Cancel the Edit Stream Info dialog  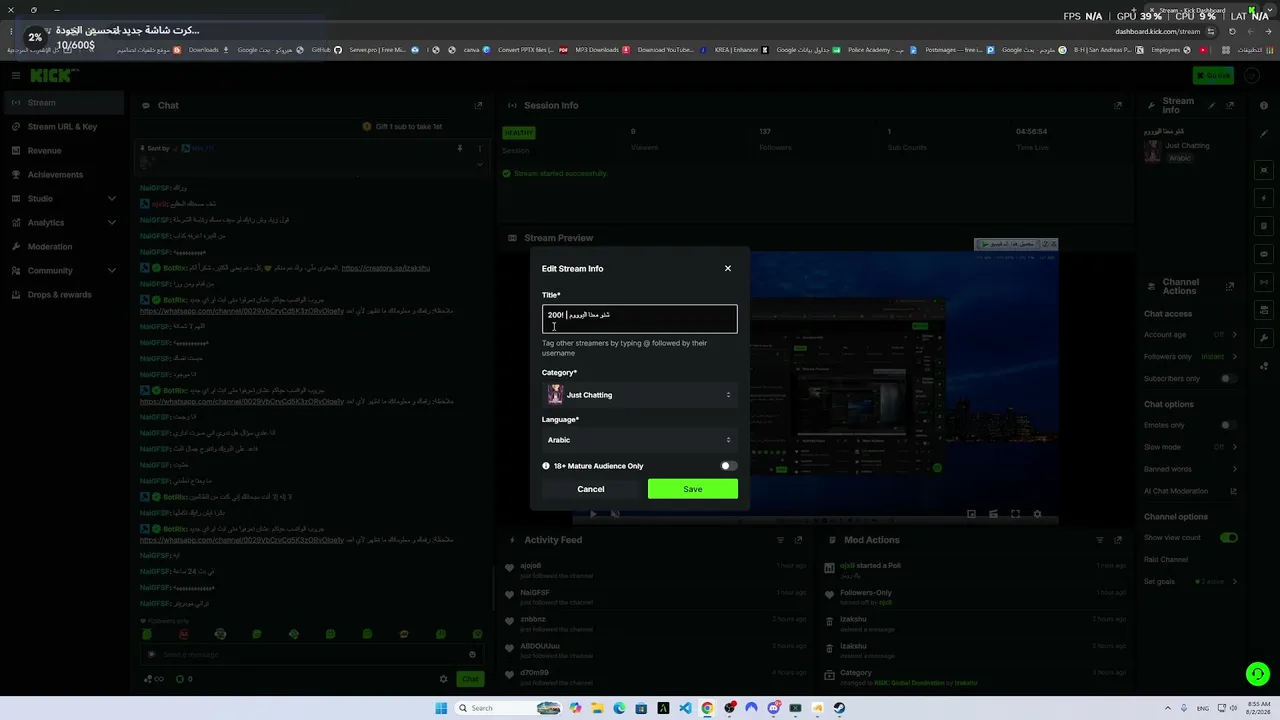(591, 489)
